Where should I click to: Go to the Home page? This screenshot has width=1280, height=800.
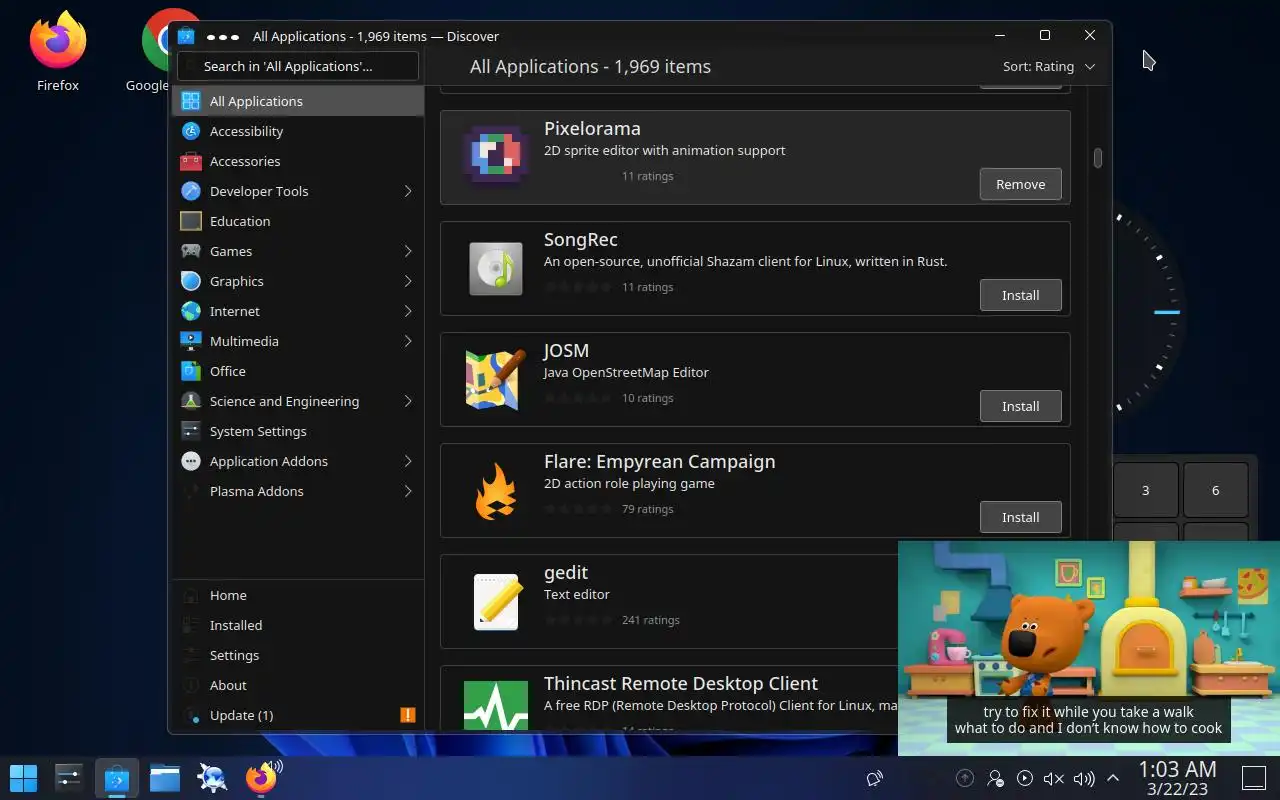click(x=297, y=595)
